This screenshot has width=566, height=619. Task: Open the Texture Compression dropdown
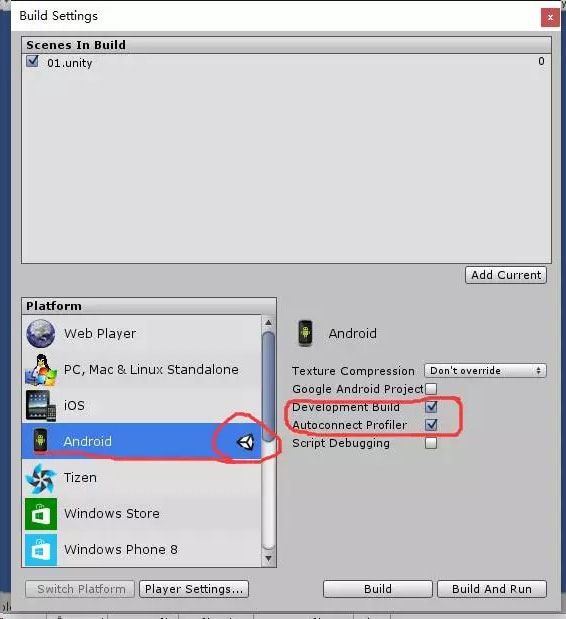pyautogui.click(x=485, y=371)
